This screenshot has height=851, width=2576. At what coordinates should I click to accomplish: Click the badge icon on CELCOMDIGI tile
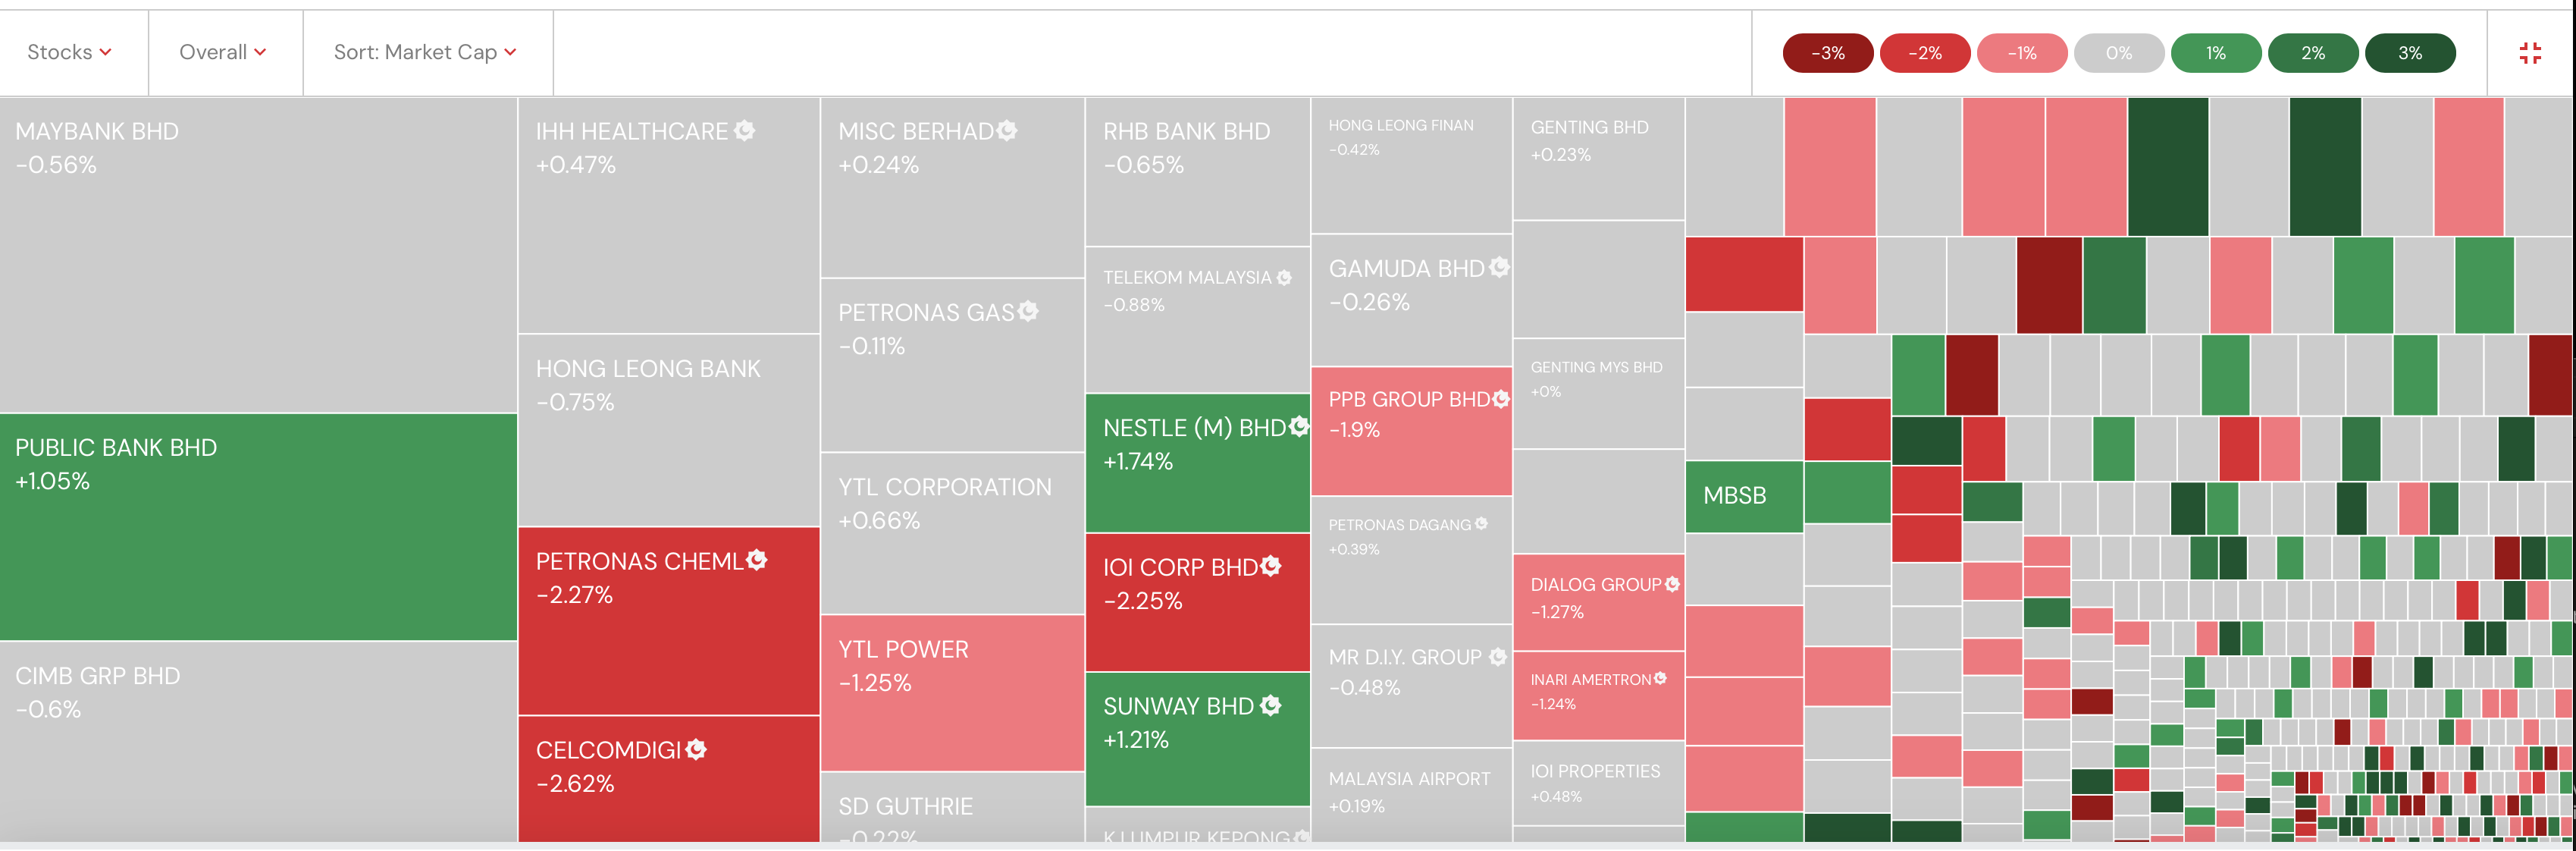(x=696, y=748)
